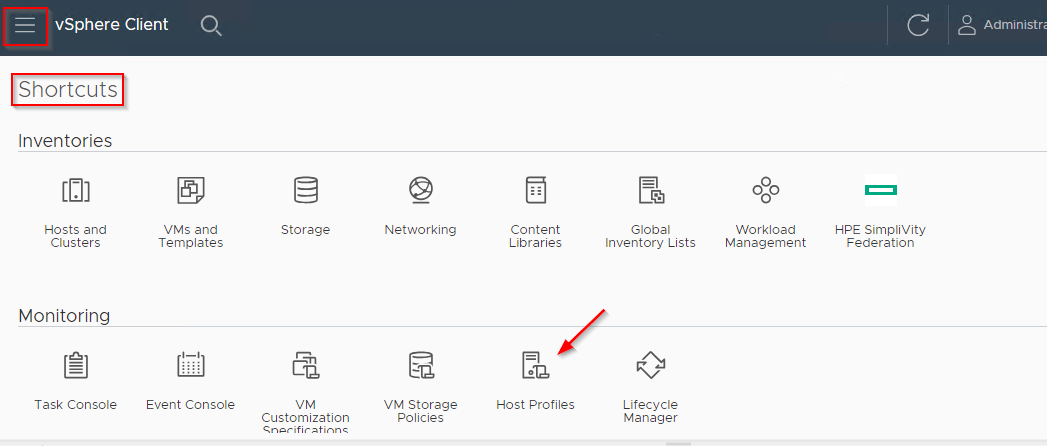Click the Lifecycle Manager label
The width and height of the screenshot is (1047, 446).
[650, 411]
